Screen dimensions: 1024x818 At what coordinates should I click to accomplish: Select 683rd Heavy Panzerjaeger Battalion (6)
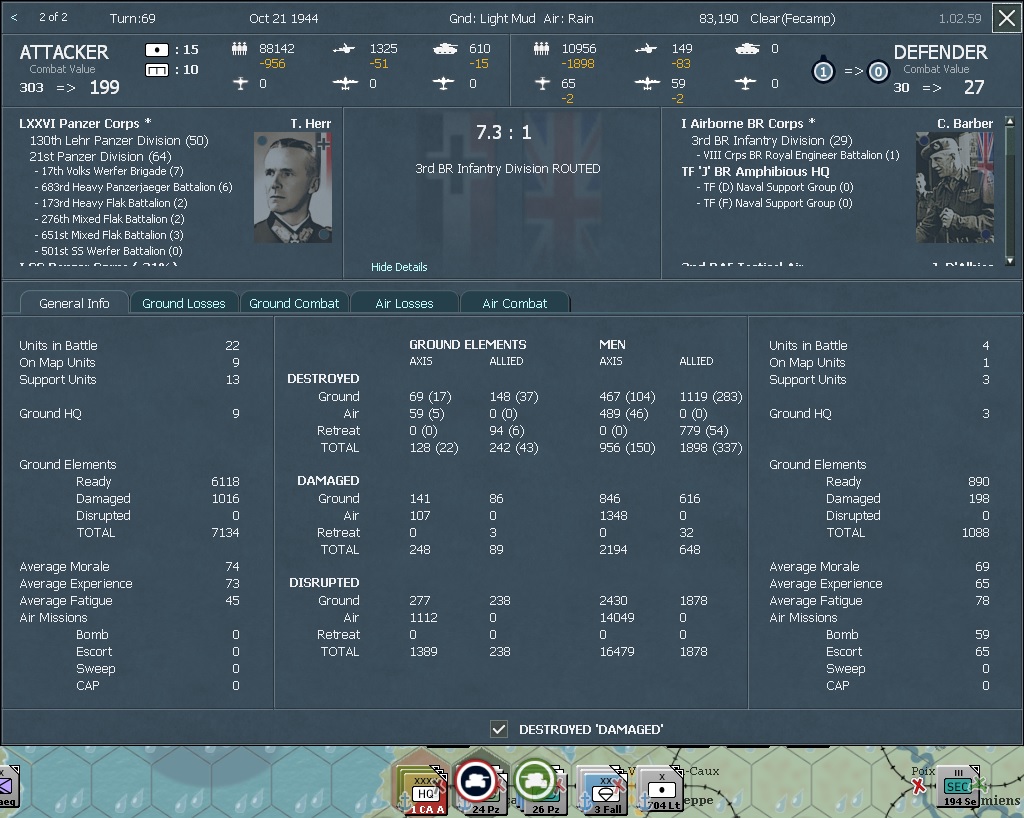[x=133, y=187]
